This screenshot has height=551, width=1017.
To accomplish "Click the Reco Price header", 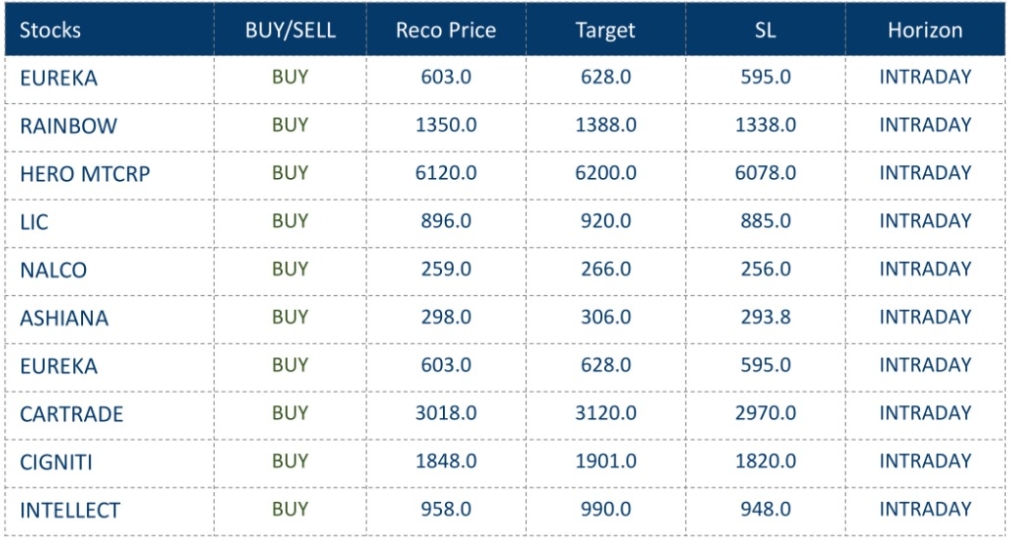I will [x=446, y=30].
